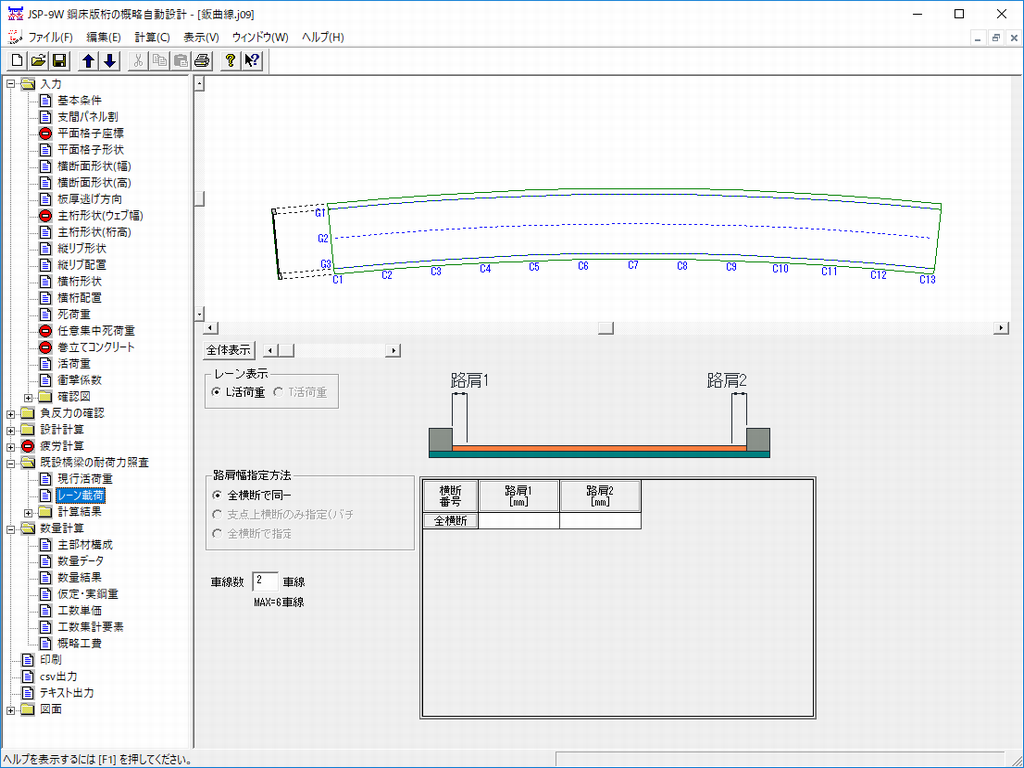Activate the context help pointer icon
This screenshot has height=768, width=1024.
pos(251,60)
